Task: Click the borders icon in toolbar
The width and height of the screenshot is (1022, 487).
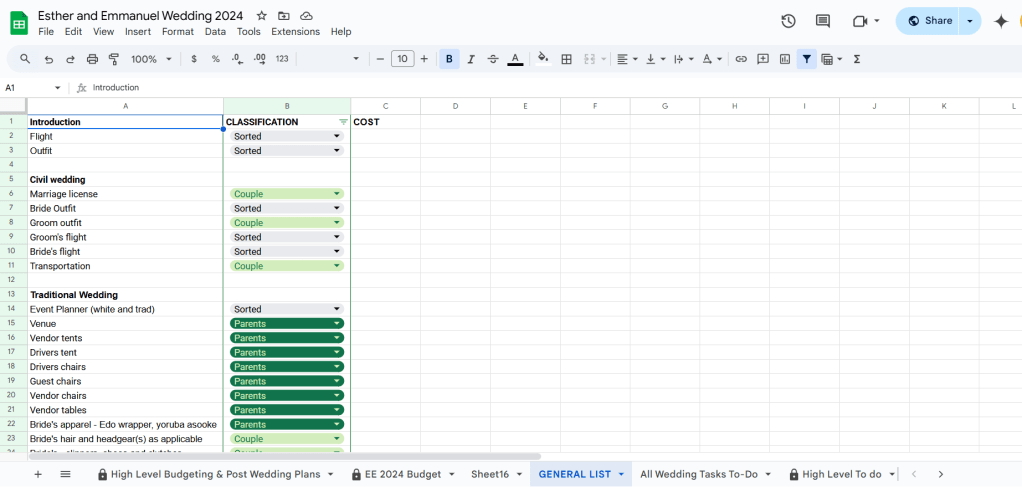Action: coord(566,59)
